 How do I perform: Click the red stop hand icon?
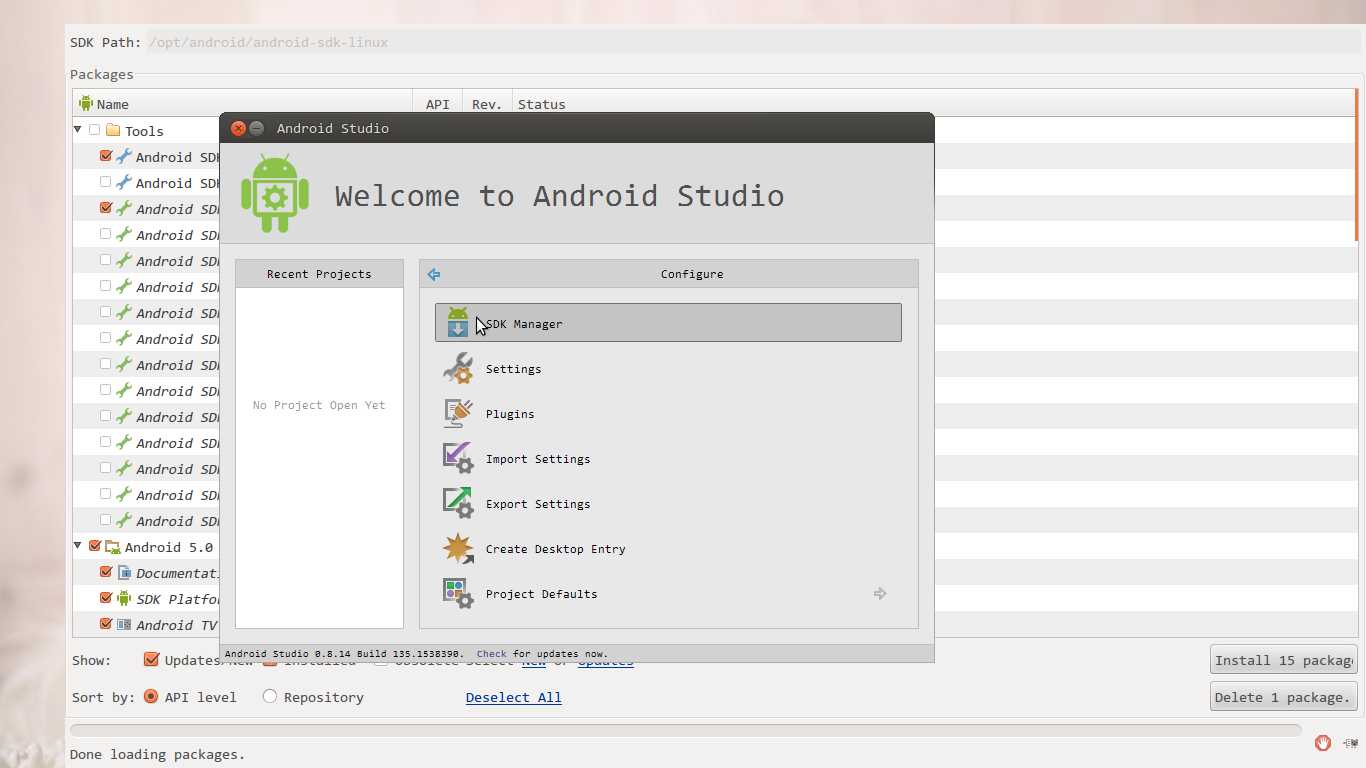(1323, 742)
